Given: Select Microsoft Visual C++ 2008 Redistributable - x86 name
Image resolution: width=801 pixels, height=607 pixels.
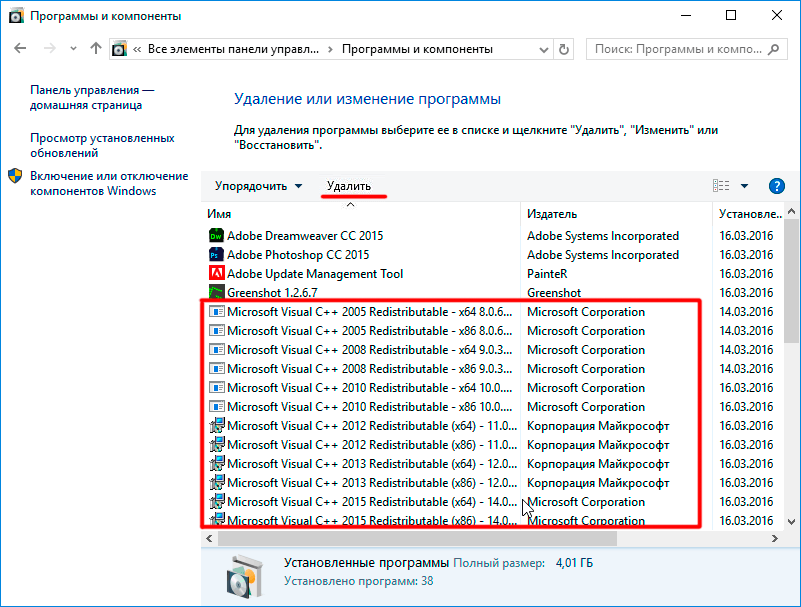Looking at the screenshot, I should [x=369, y=369].
